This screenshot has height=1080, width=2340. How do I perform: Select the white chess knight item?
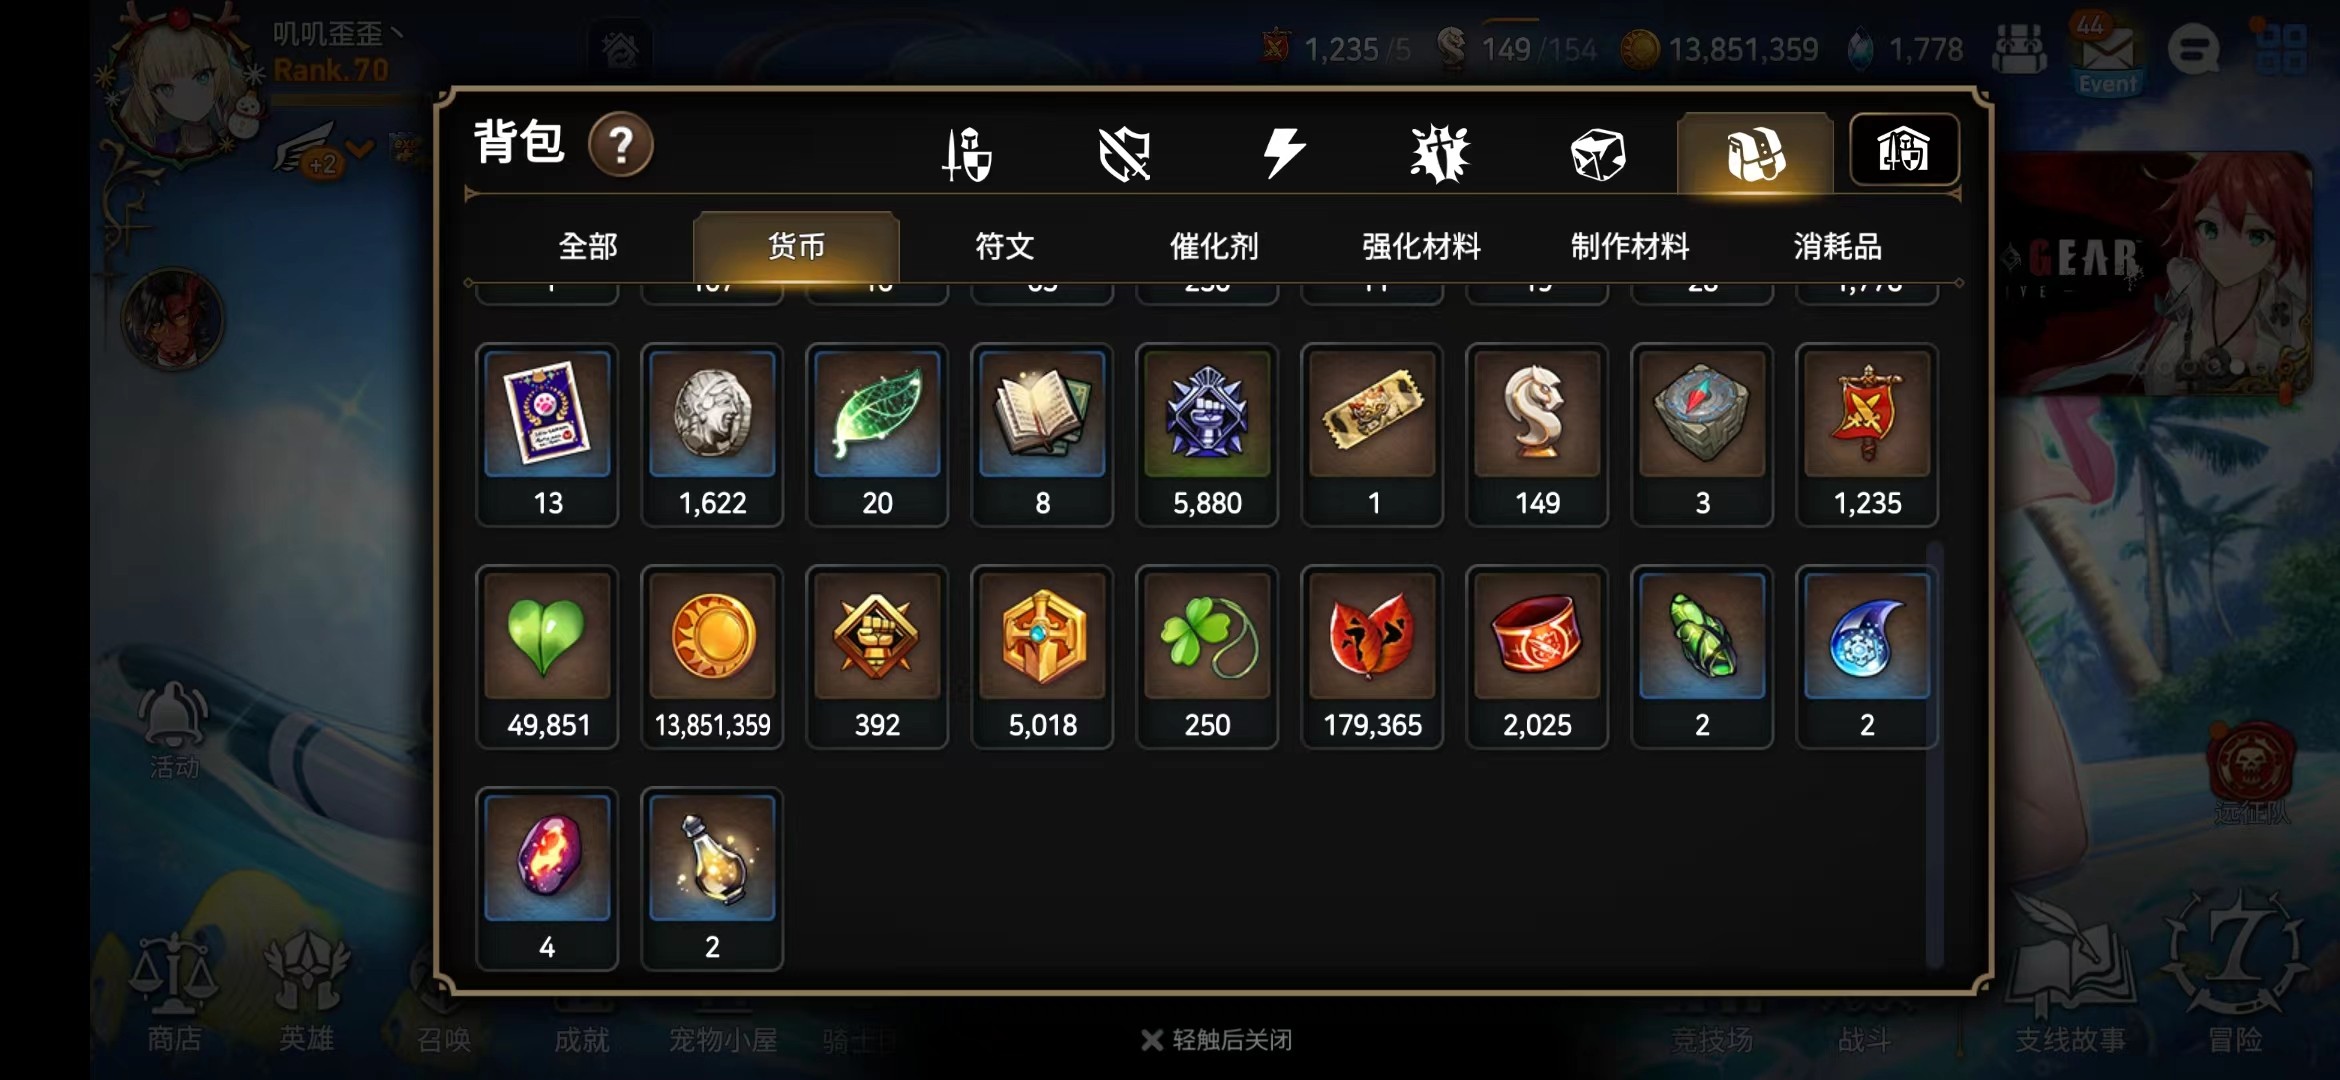point(1537,435)
